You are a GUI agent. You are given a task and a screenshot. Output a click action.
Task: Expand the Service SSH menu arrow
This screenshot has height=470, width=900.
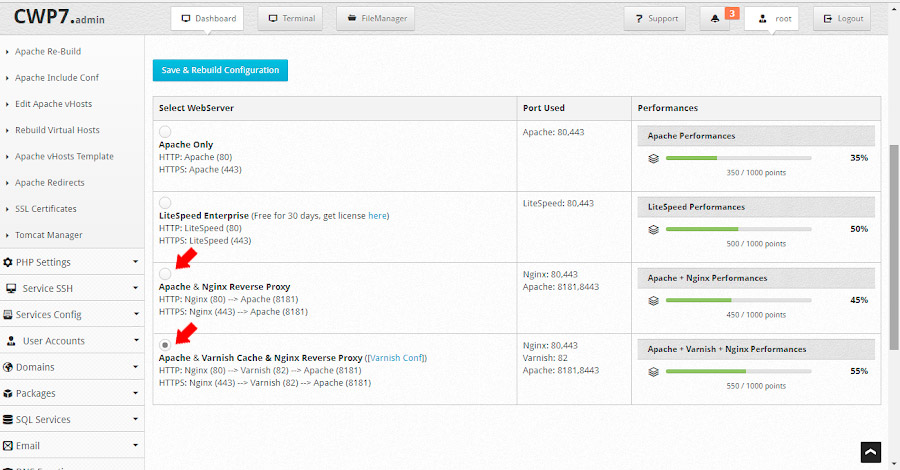click(135, 288)
